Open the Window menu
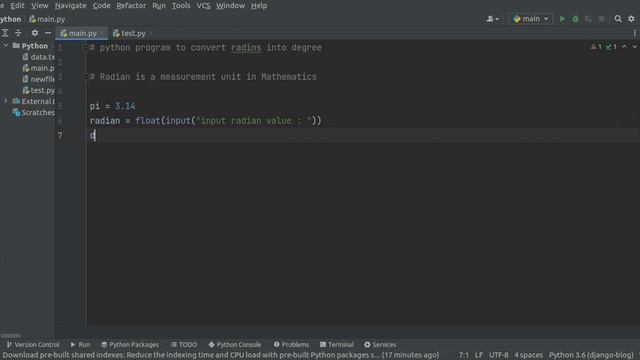This screenshot has width=640, height=360. (x=231, y=6)
